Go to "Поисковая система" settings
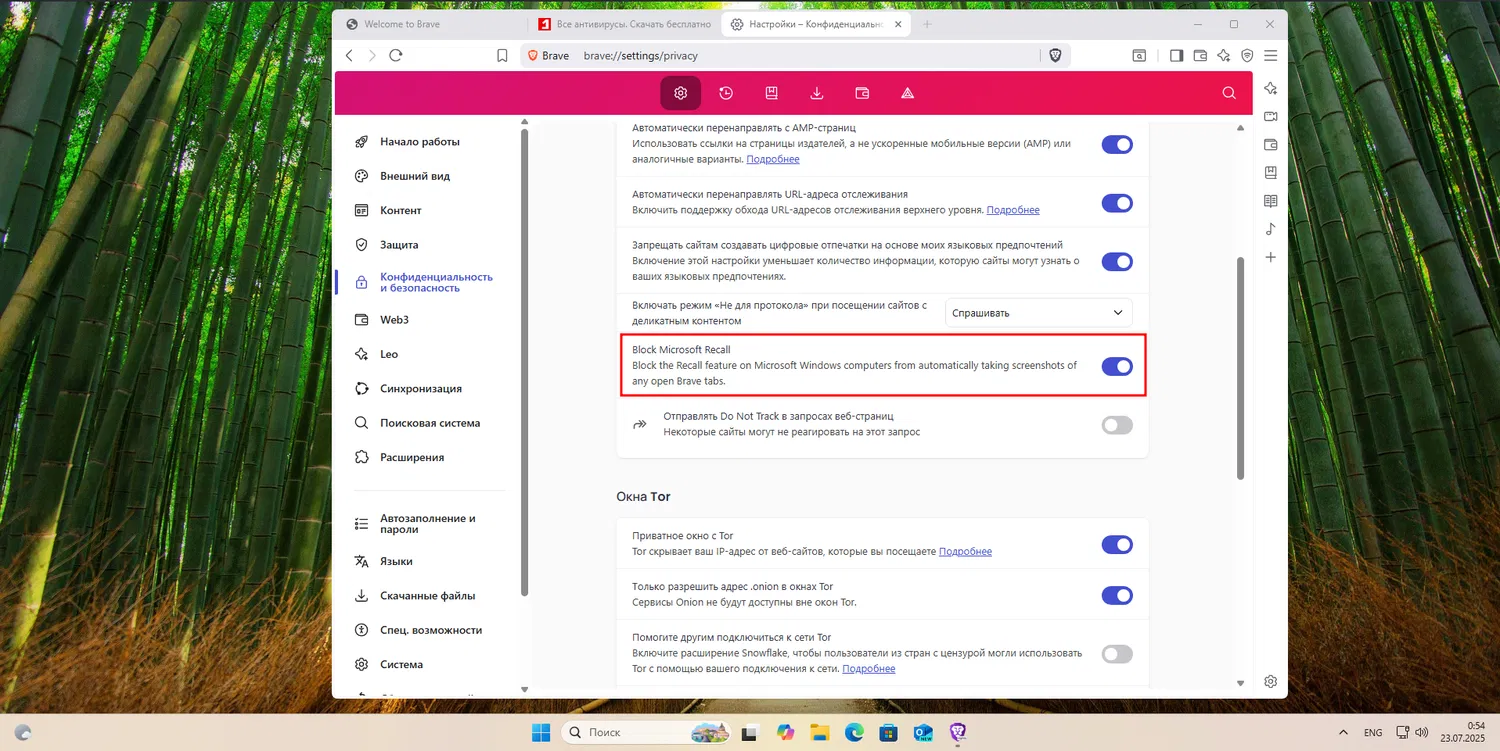This screenshot has width=1500, height=751. pyautogui.click(x=428, y=423)
